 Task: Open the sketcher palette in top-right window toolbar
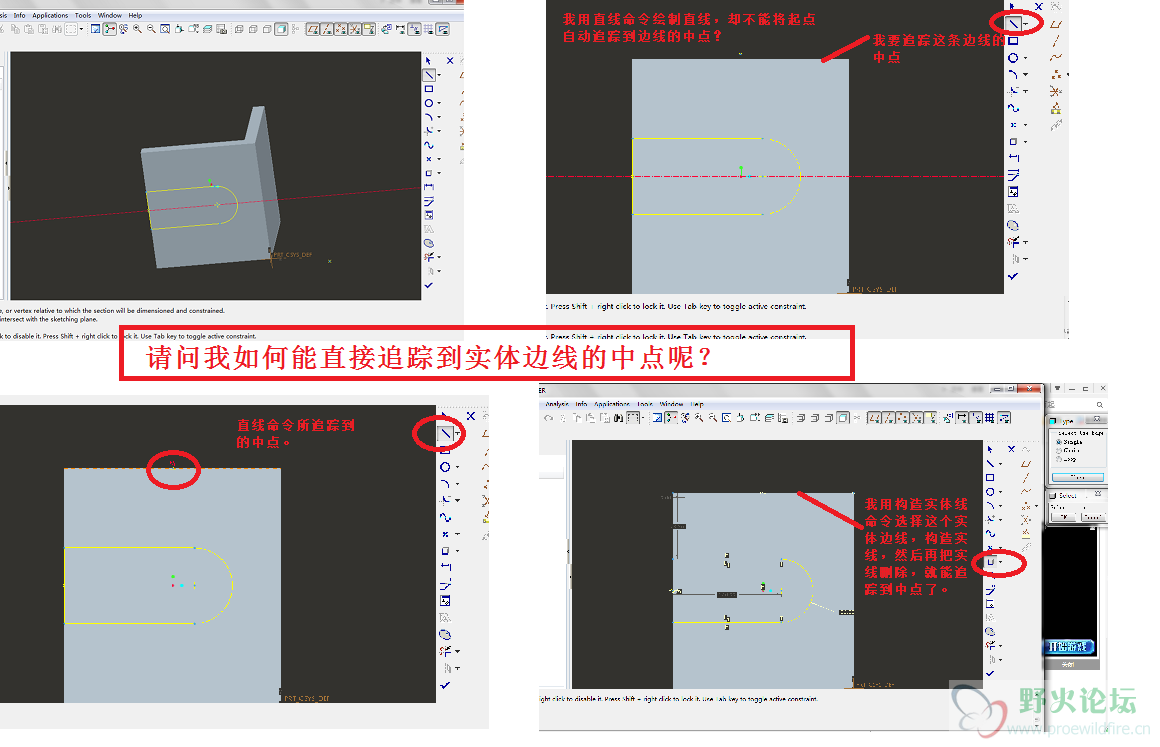[1013, 226]
